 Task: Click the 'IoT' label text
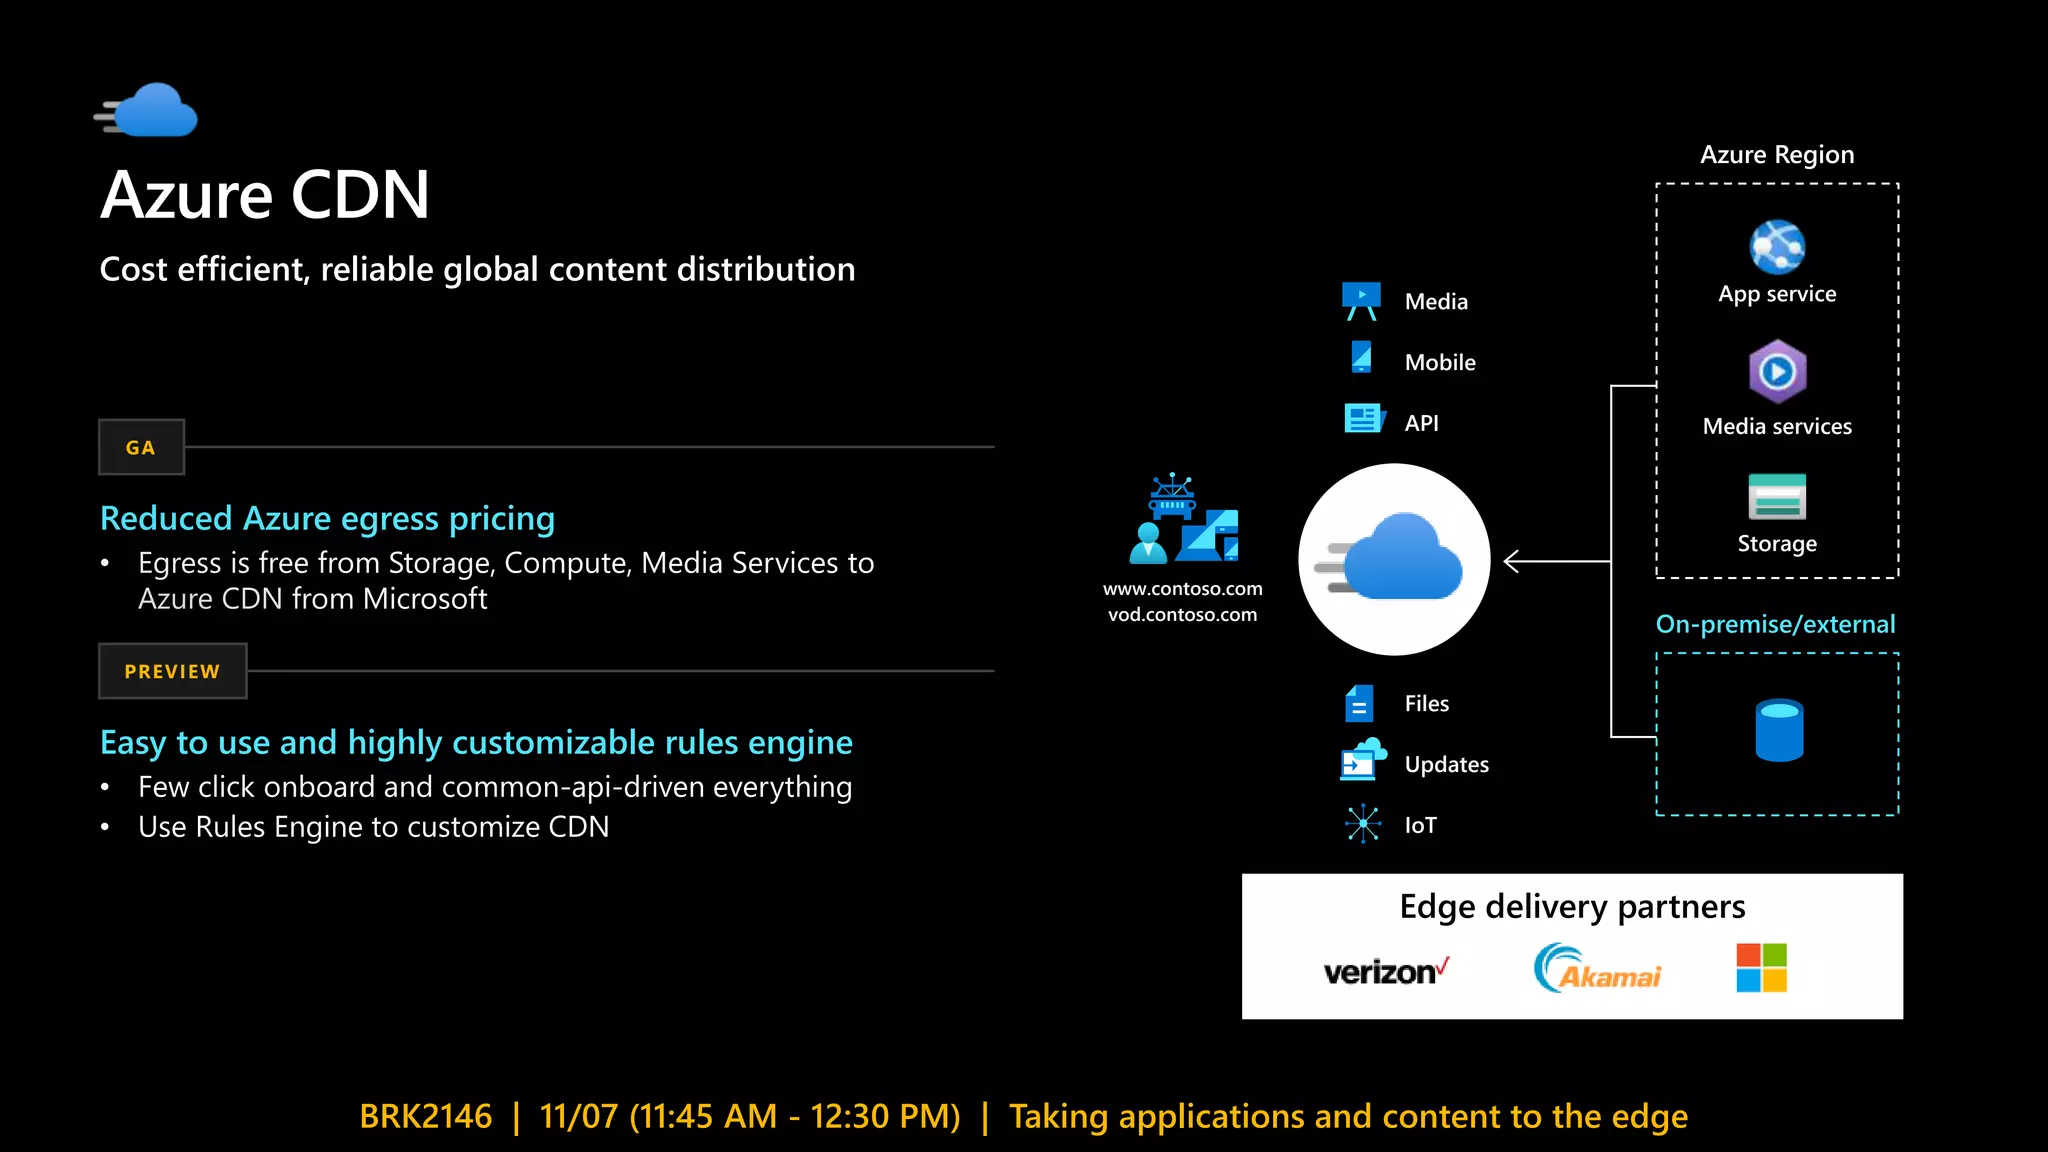1420,826
